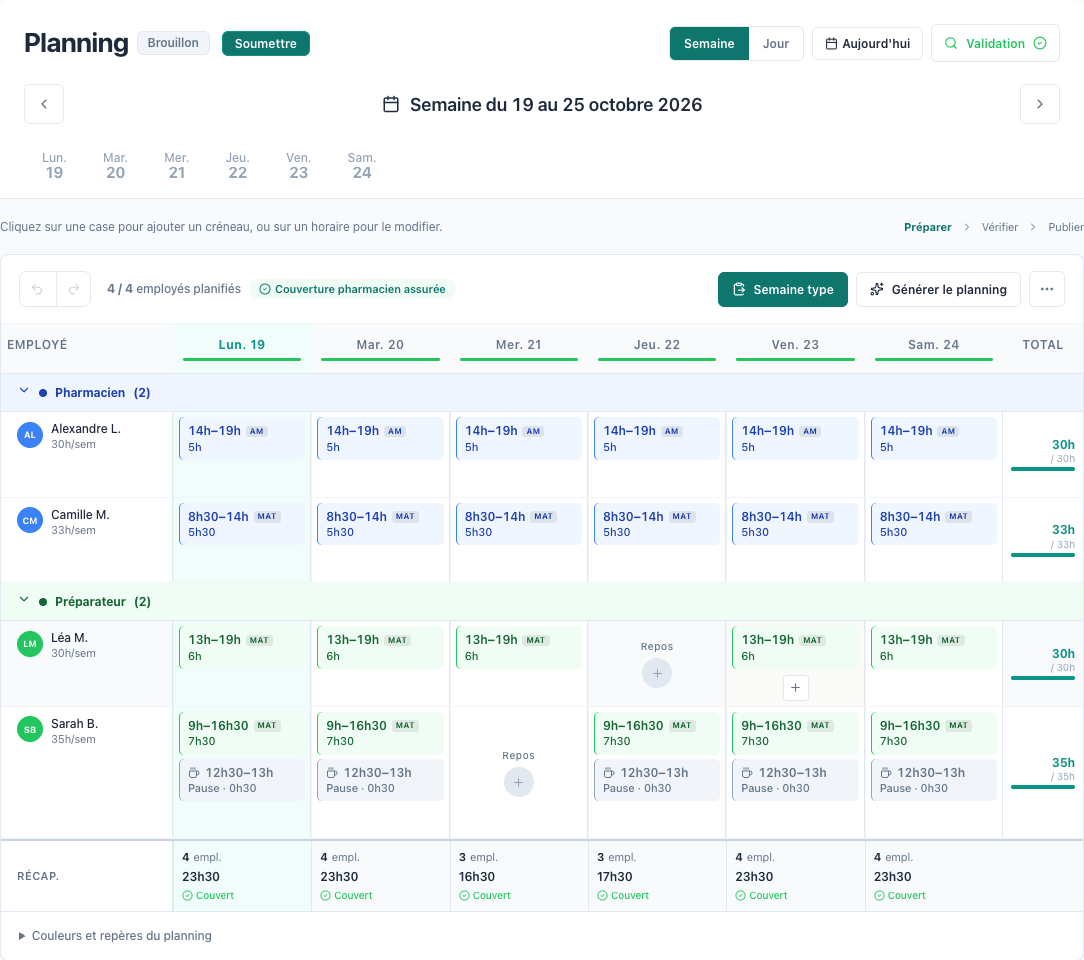Expand Couleurs et repères du planning
Image resolution: width=1084 pixels, height=960 pixels.
pyautogui.click(x=115, y=936)
